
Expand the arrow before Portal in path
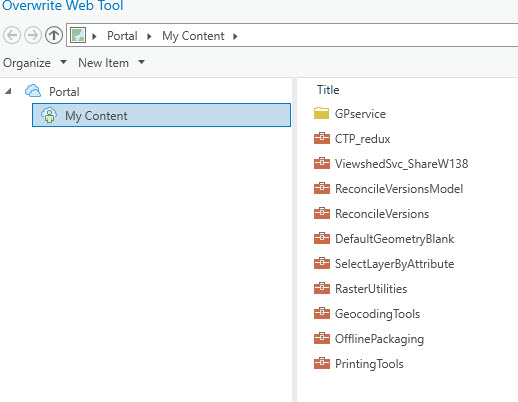pos(94,36)
